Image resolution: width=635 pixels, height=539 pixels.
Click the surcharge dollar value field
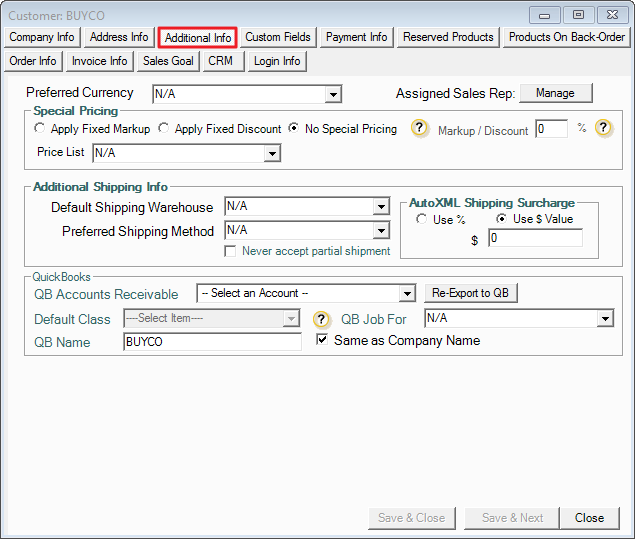(535, 239)
